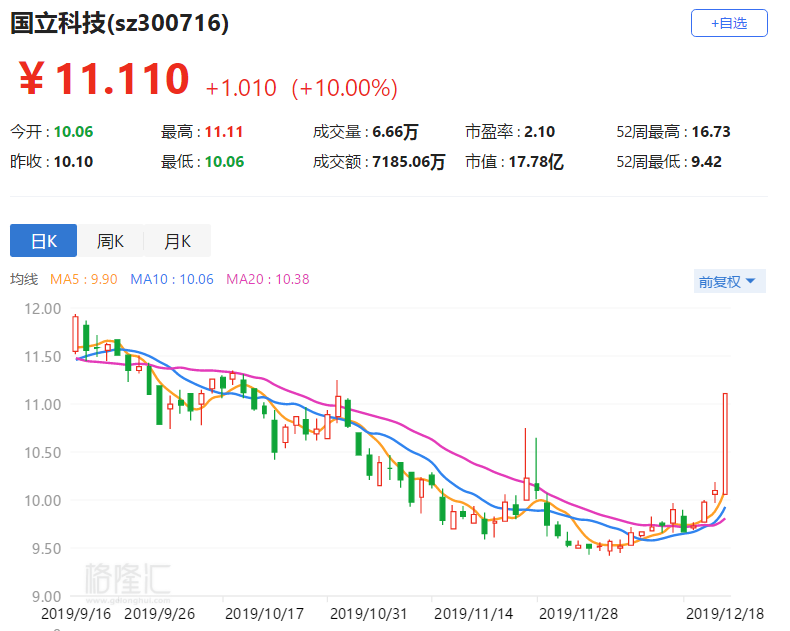Switch to the 日K daily chart tab
The image size is (790, 631).
point(43,241)
